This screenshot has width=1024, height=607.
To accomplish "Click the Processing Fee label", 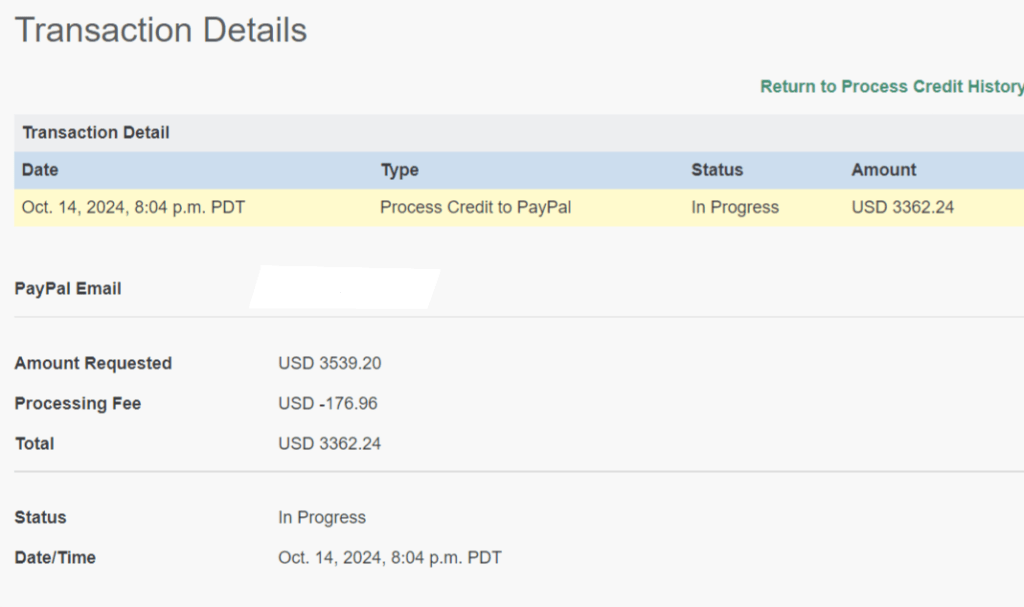I will [78, 404].
